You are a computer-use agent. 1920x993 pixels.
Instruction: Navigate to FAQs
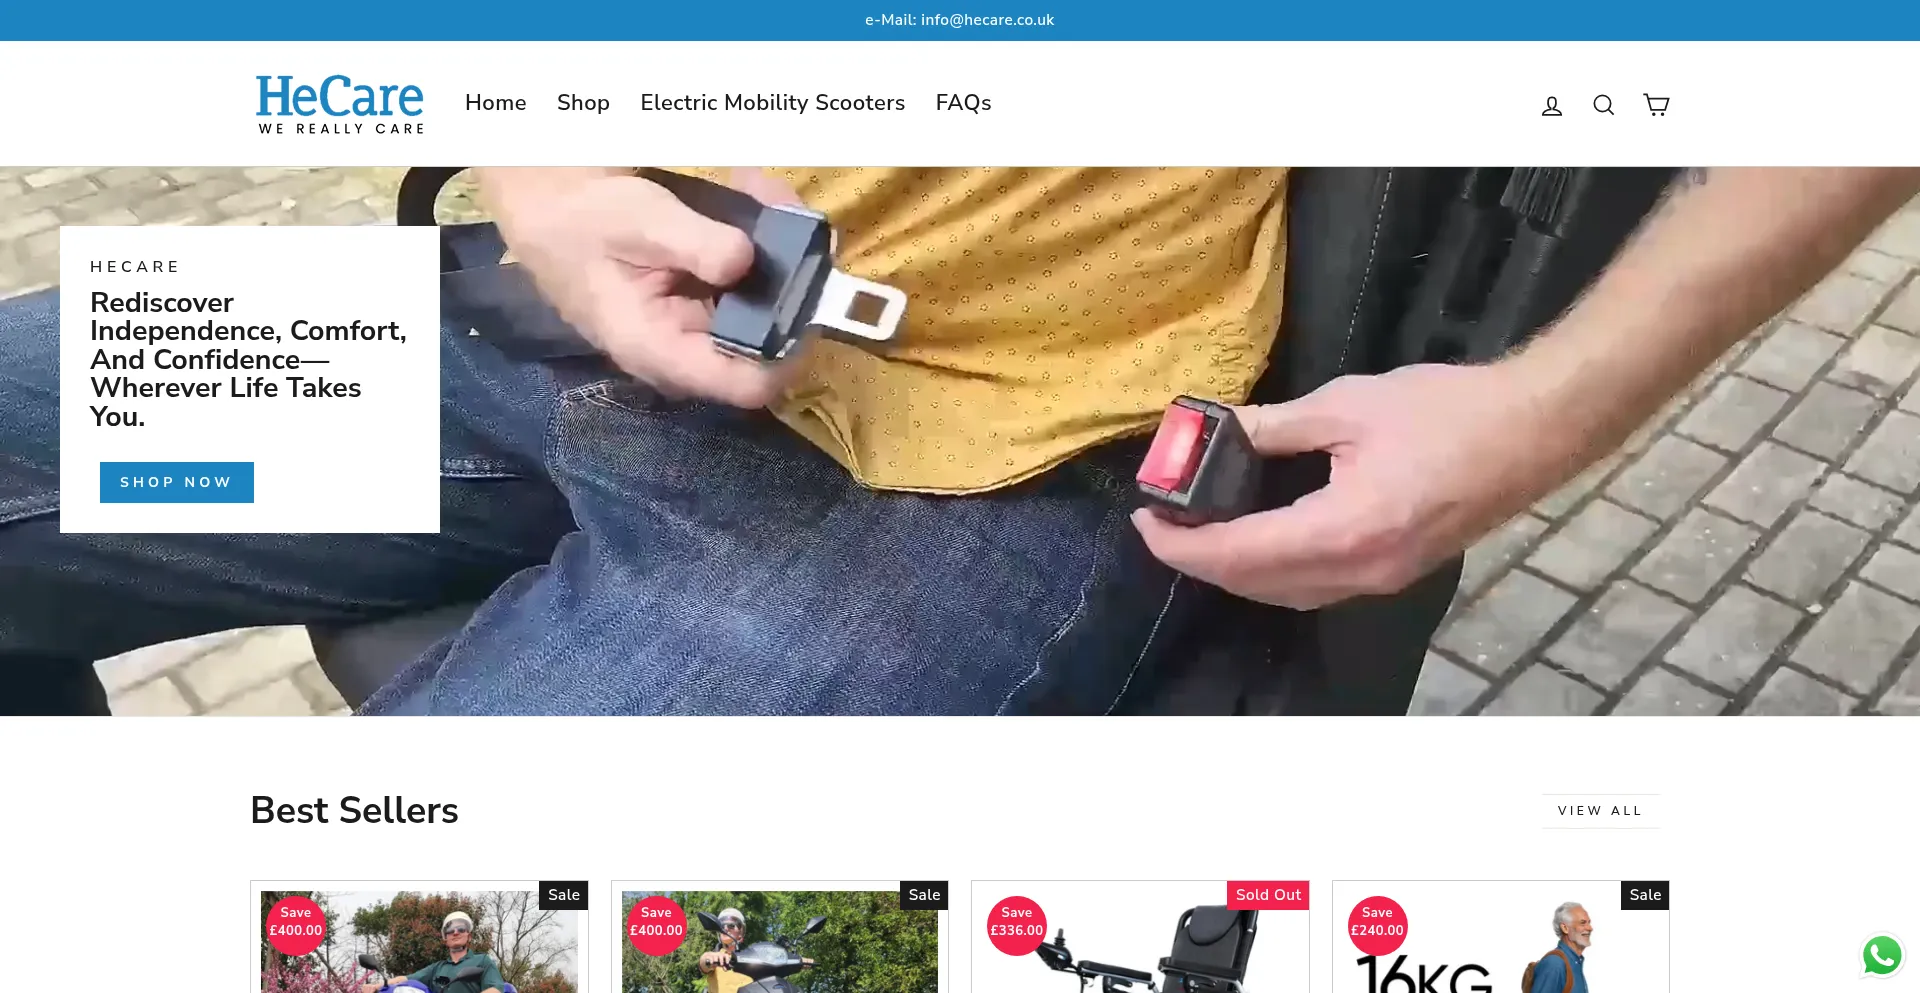click(x=963, y=103)
